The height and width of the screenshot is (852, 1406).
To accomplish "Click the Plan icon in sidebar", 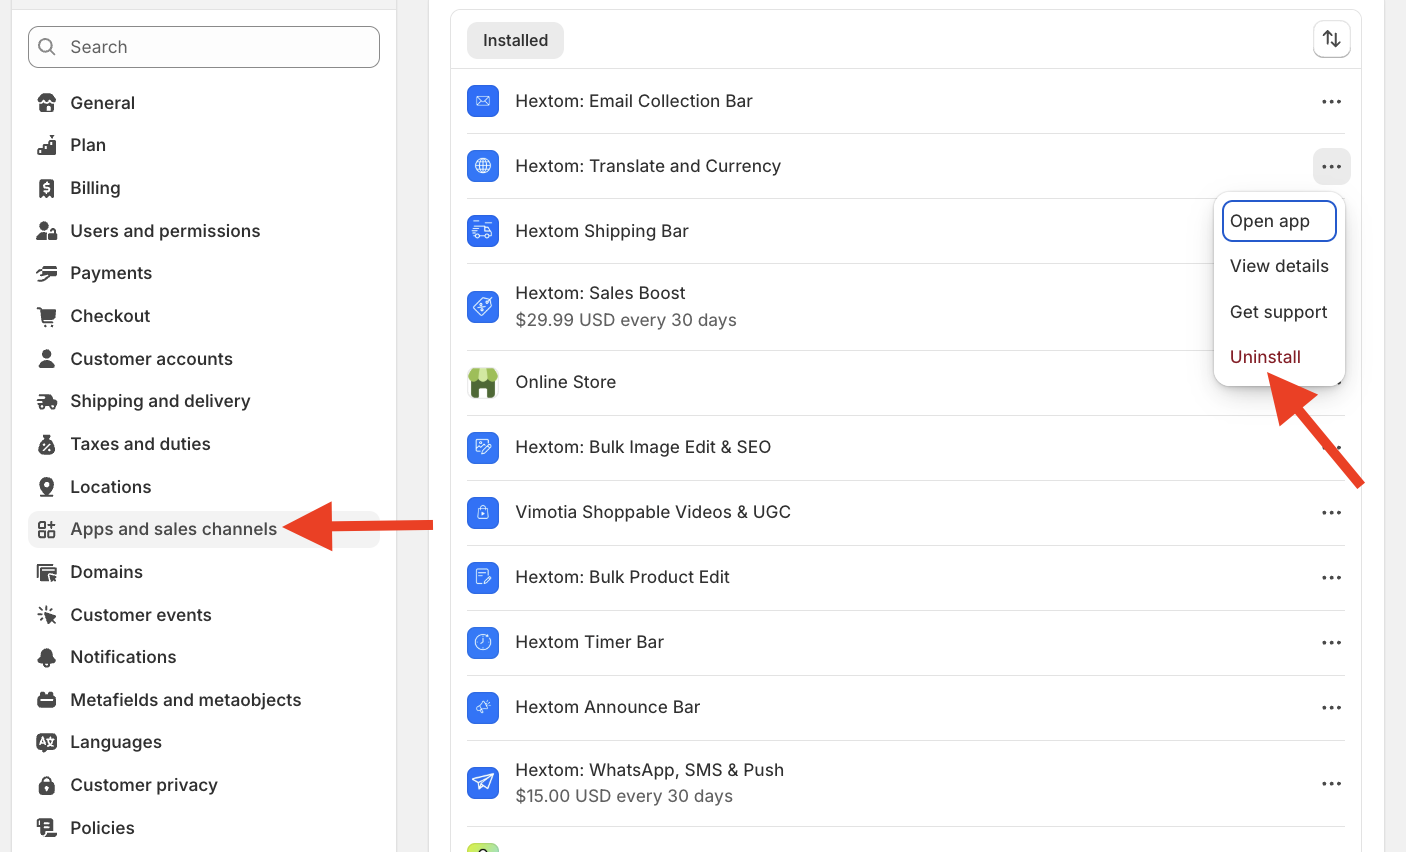I will coord(47,145).
